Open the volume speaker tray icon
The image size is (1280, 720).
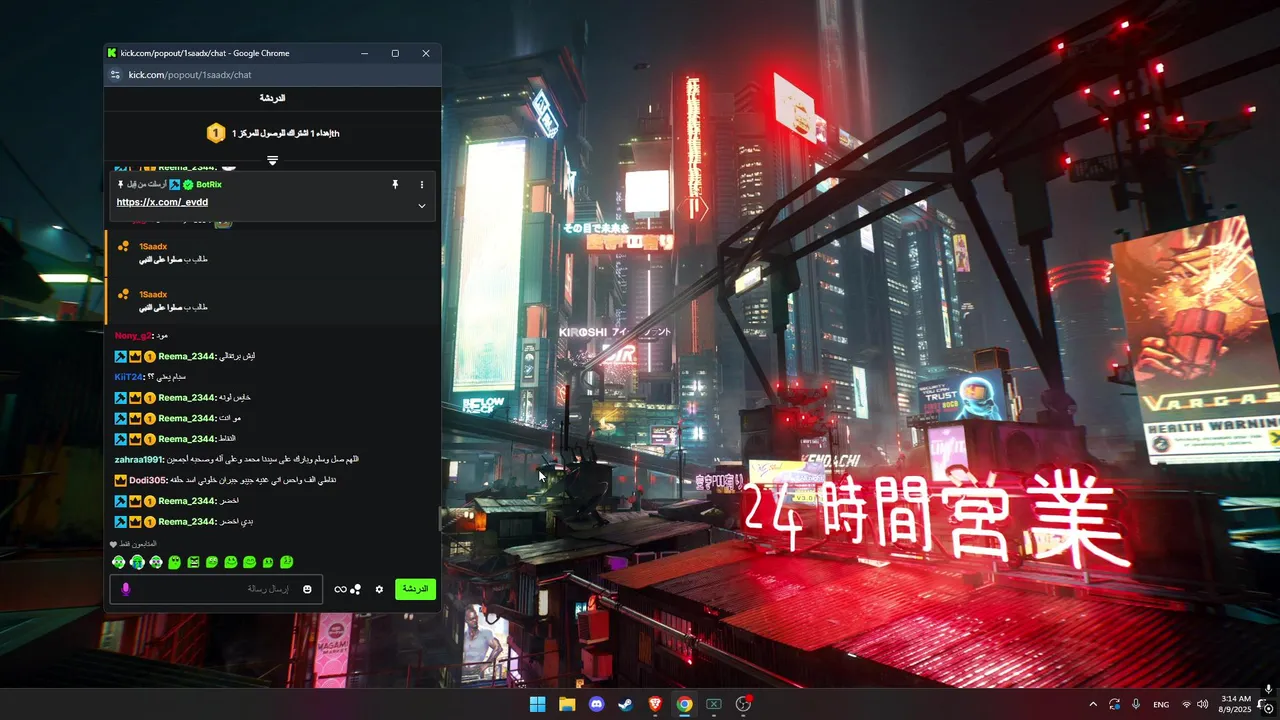[1203, 704]
